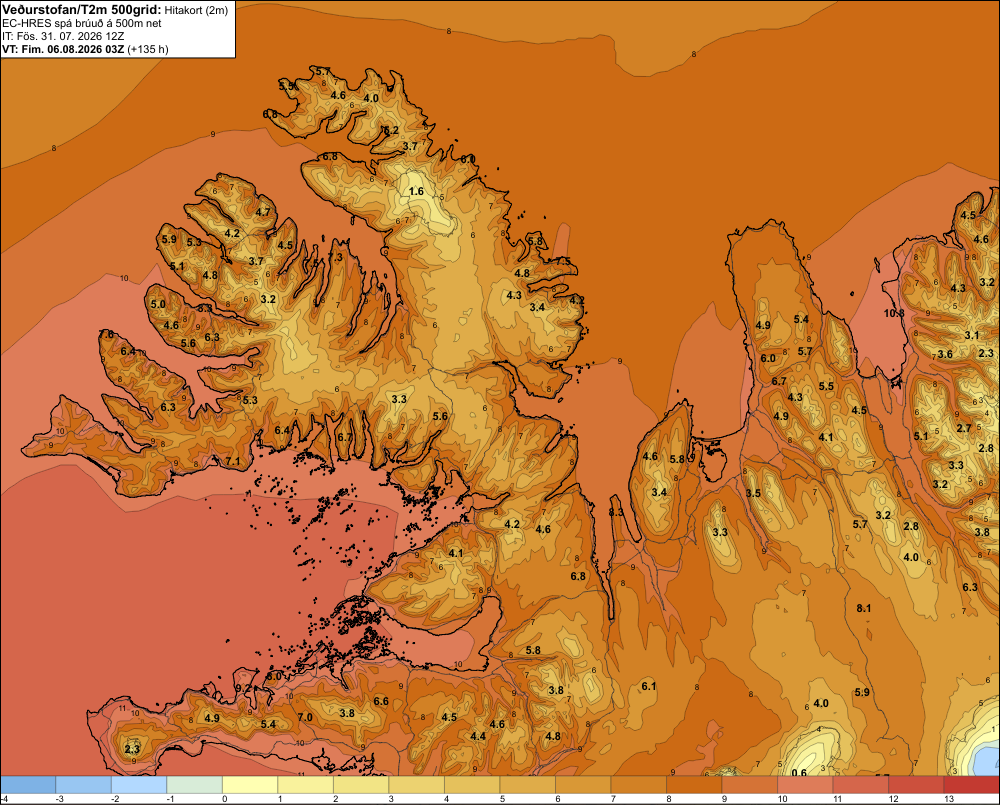Click the legend swatch between 9 and 10
The image size is (1000, 805).
(x=749, y=785)
